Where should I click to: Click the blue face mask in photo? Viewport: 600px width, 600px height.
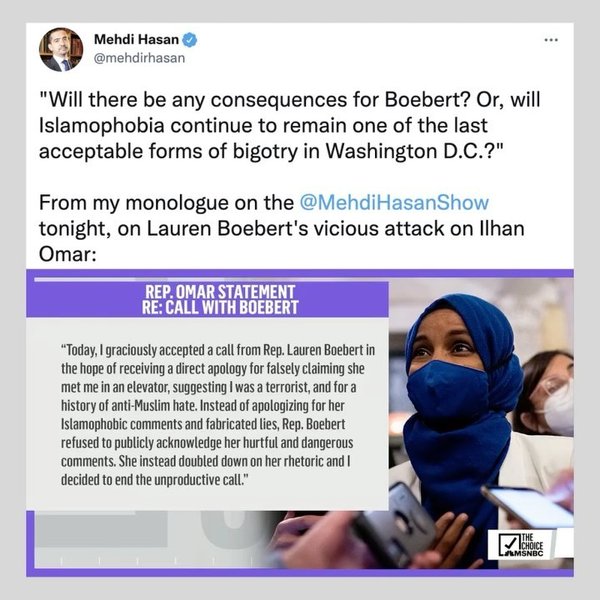click(447, 387)
